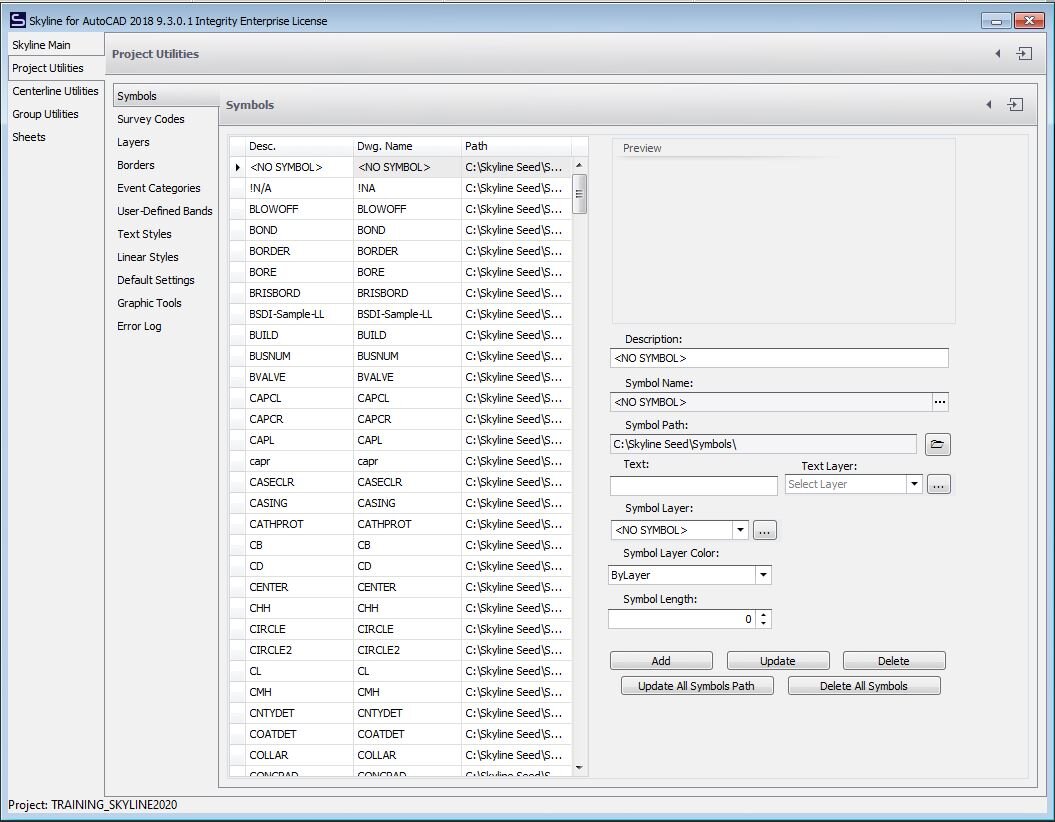This screenshot has width=1055, height=822.
Task: Select the CB description row
Action: click(x=299, y=545)
